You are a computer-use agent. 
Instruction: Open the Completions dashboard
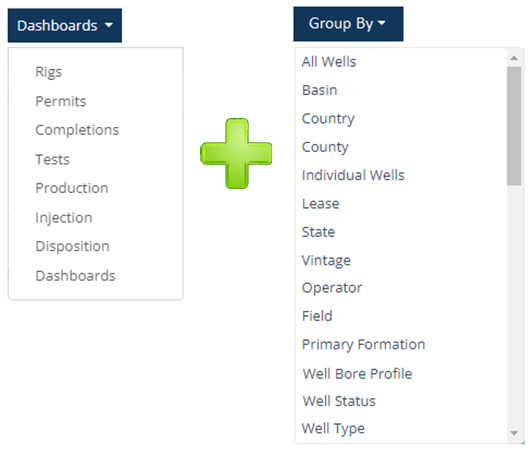tap(77, 130)
